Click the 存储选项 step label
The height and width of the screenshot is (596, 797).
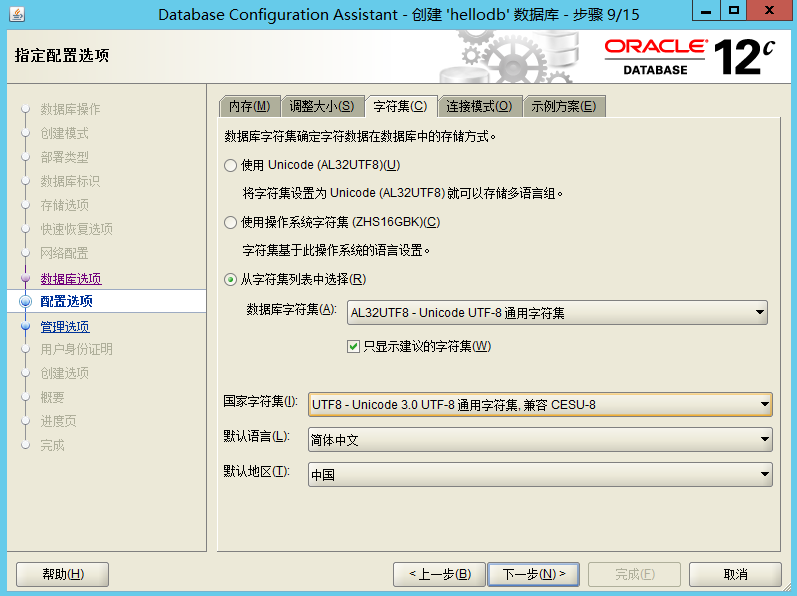[x=64, y=205]
